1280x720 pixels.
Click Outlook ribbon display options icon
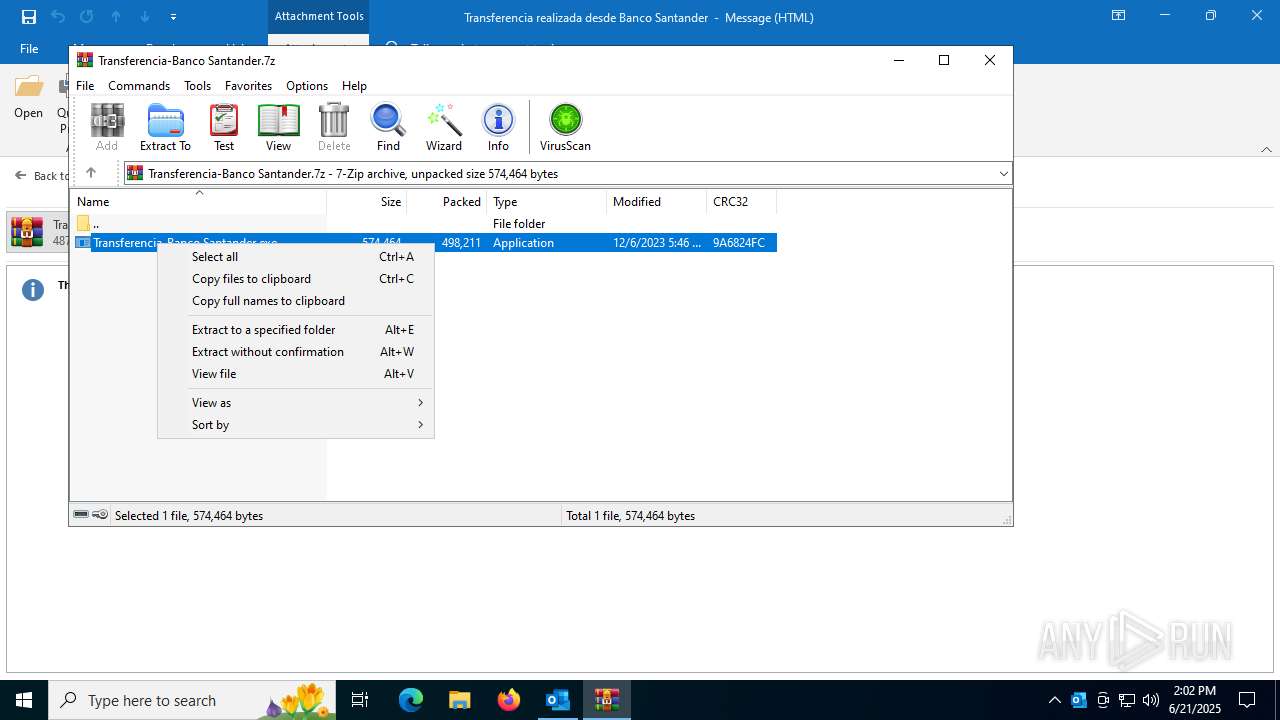(1119, 16)
